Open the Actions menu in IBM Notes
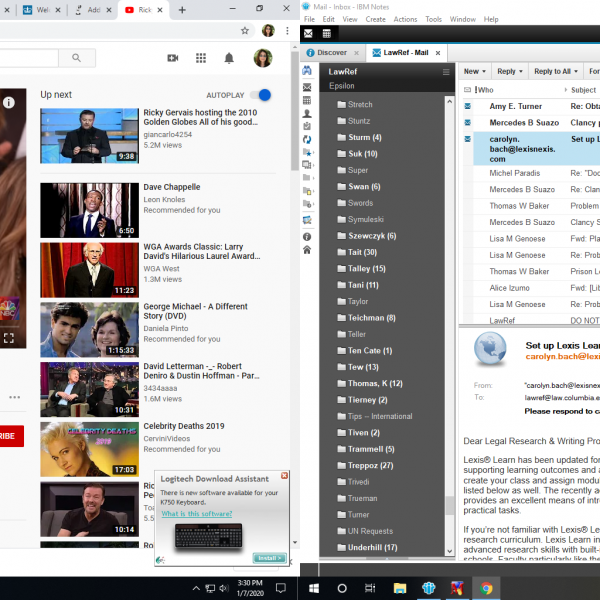Viewport: 600px width, 600px height. (x=405, y=19)
